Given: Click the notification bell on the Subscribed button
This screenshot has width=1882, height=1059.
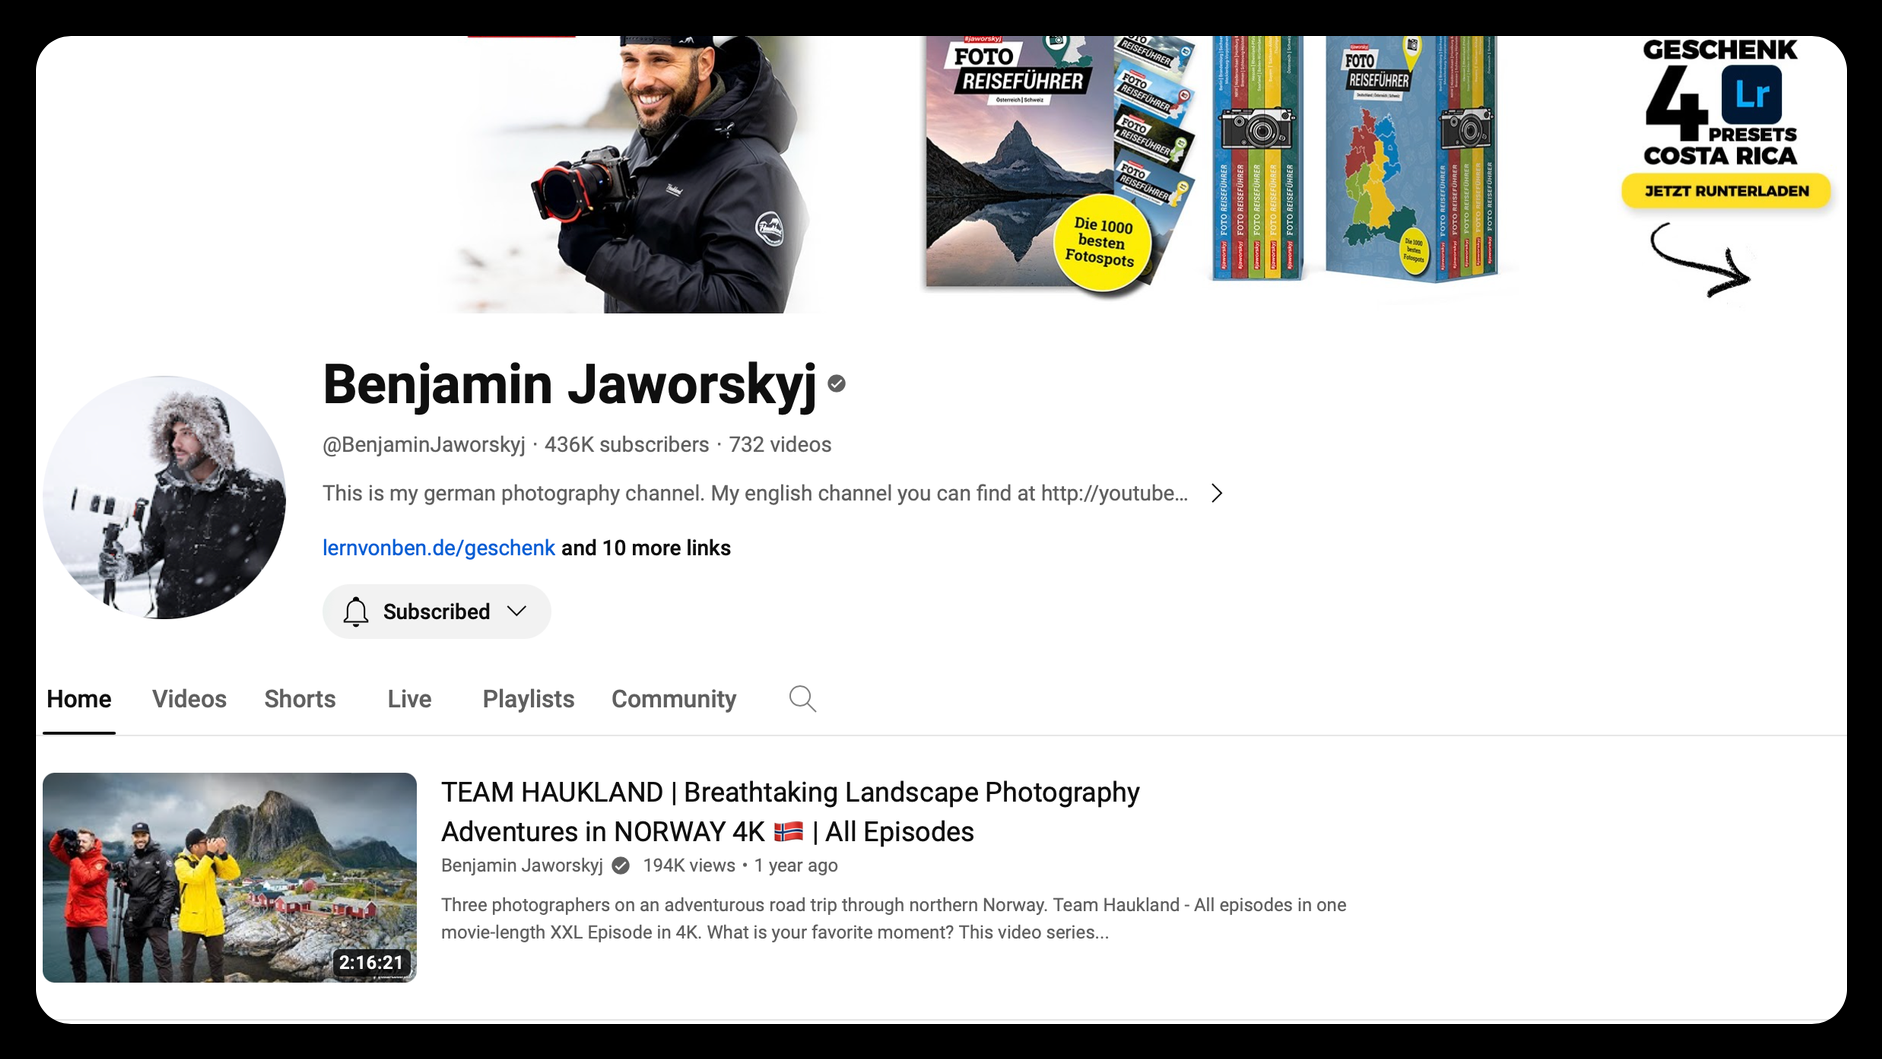Looking at the screenshot, I should coord(356,611).
